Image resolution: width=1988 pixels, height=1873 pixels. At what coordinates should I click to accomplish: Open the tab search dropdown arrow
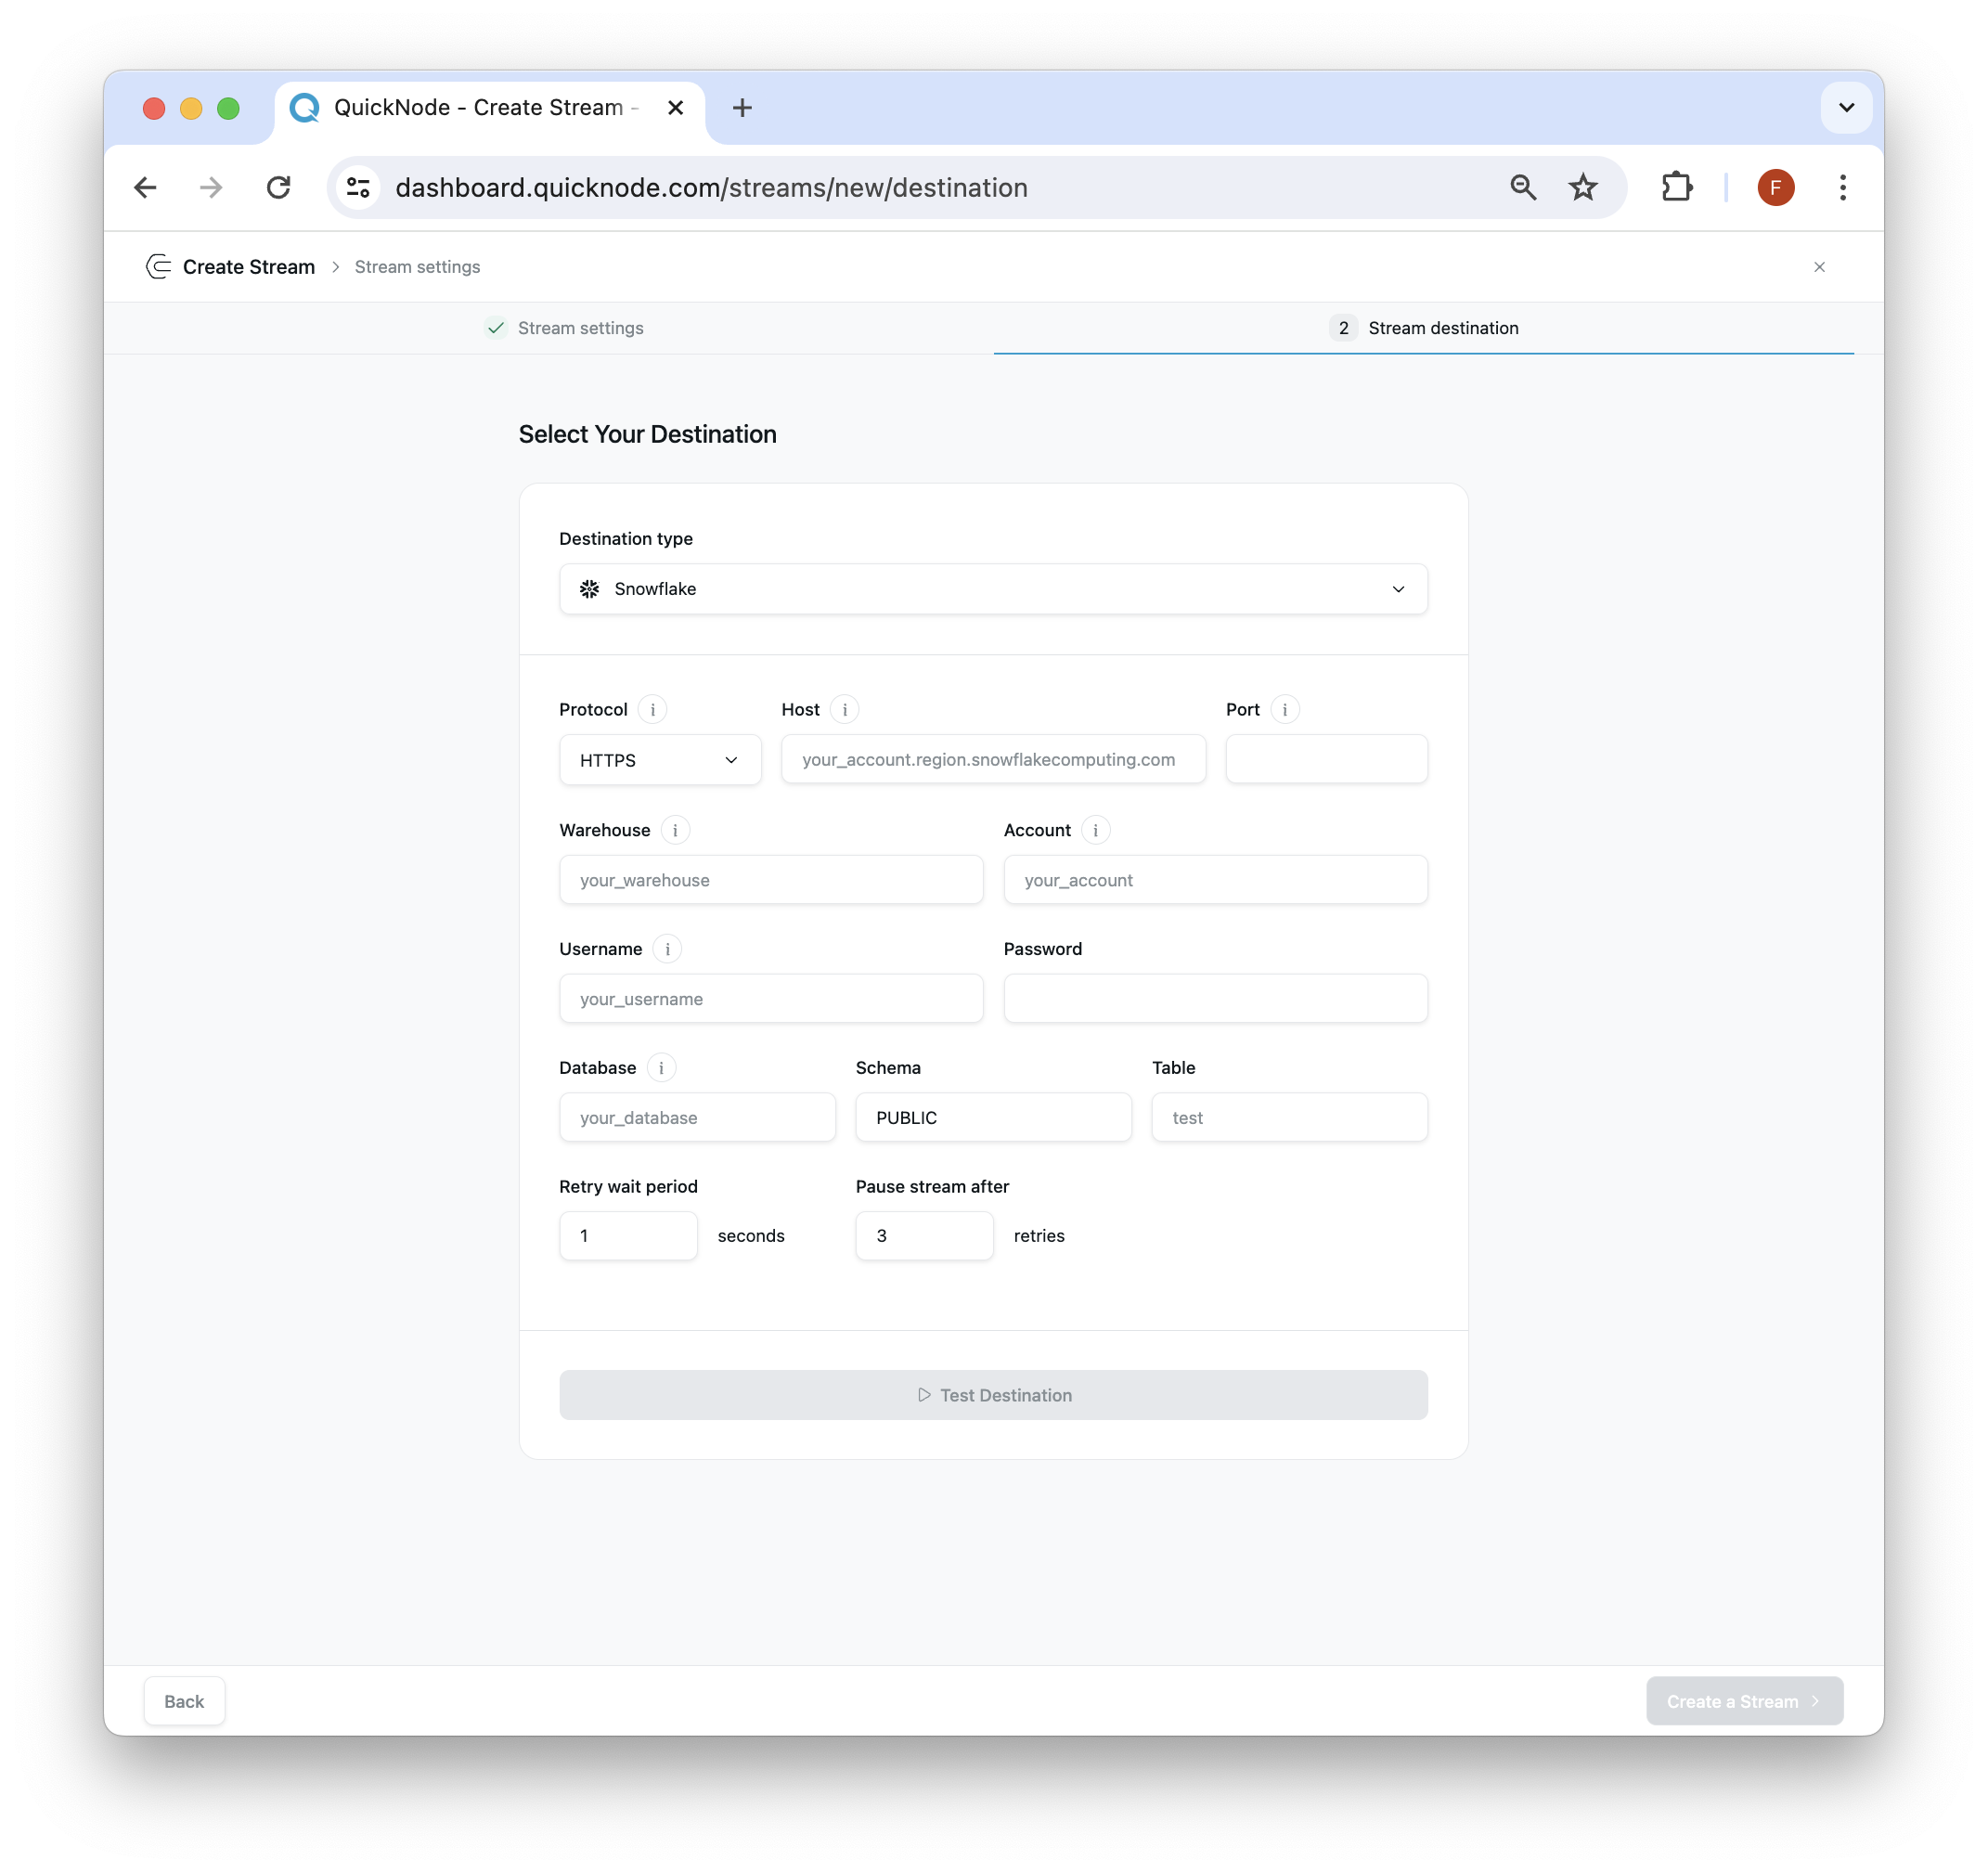(x=1846, y=107)
